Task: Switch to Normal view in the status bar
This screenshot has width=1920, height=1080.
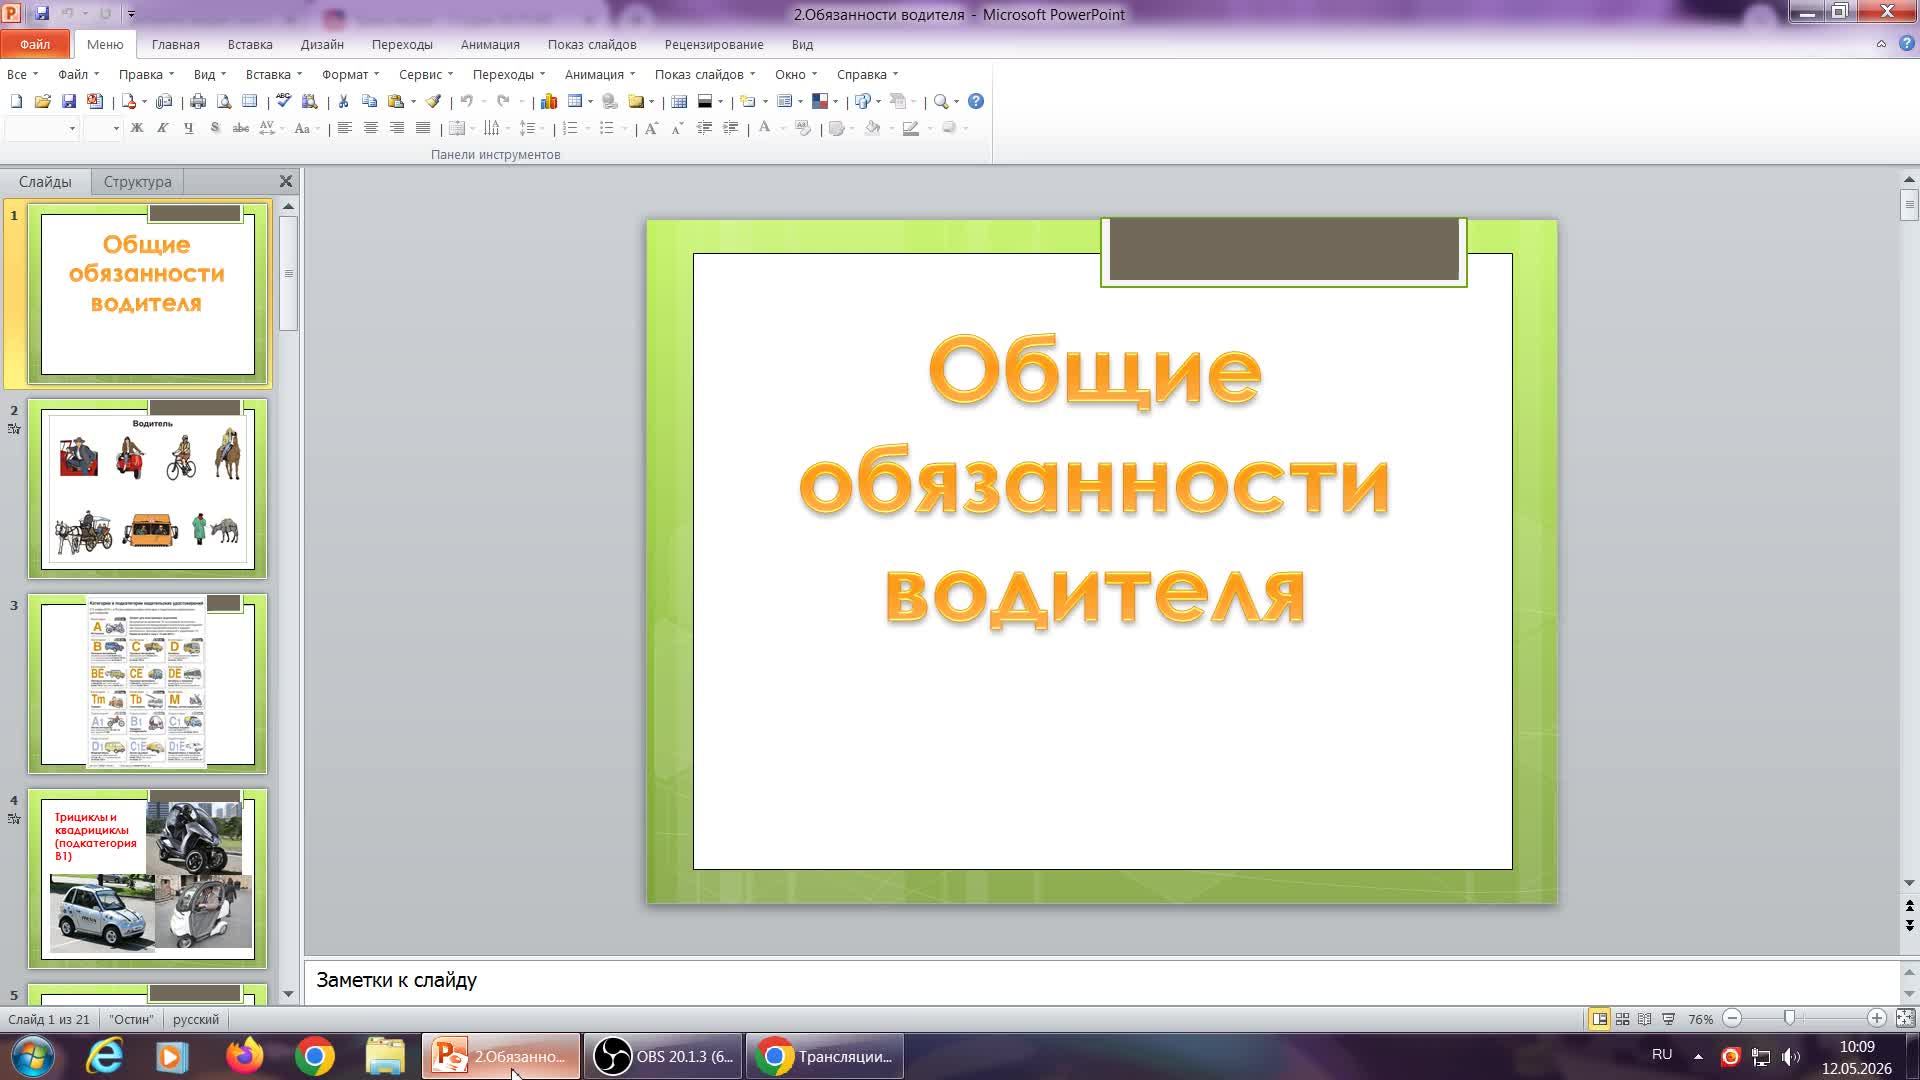Action: [1600, 1019]
